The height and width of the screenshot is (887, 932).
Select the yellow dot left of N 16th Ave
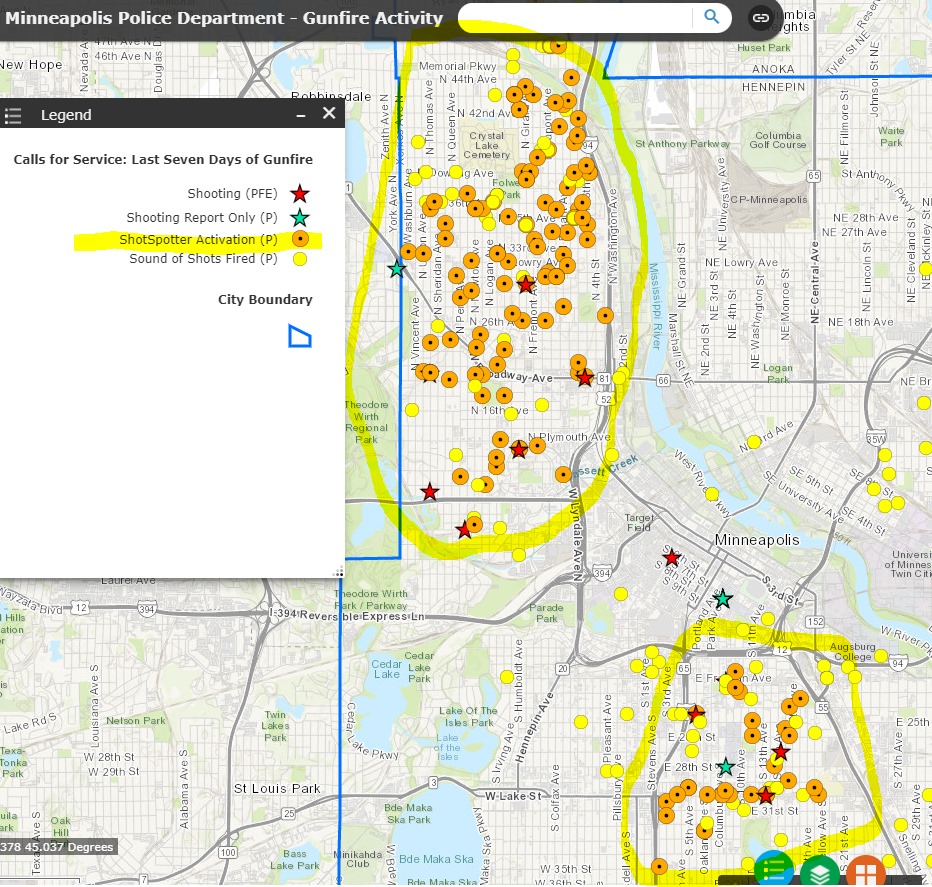[412, 410]
